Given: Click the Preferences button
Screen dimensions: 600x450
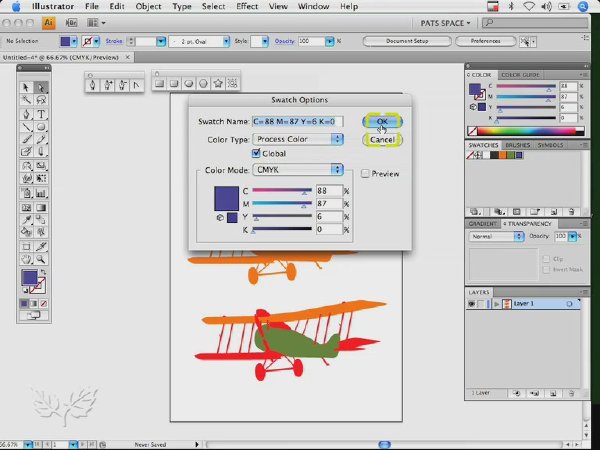Looking at the screenshot, I should (485, 41).
